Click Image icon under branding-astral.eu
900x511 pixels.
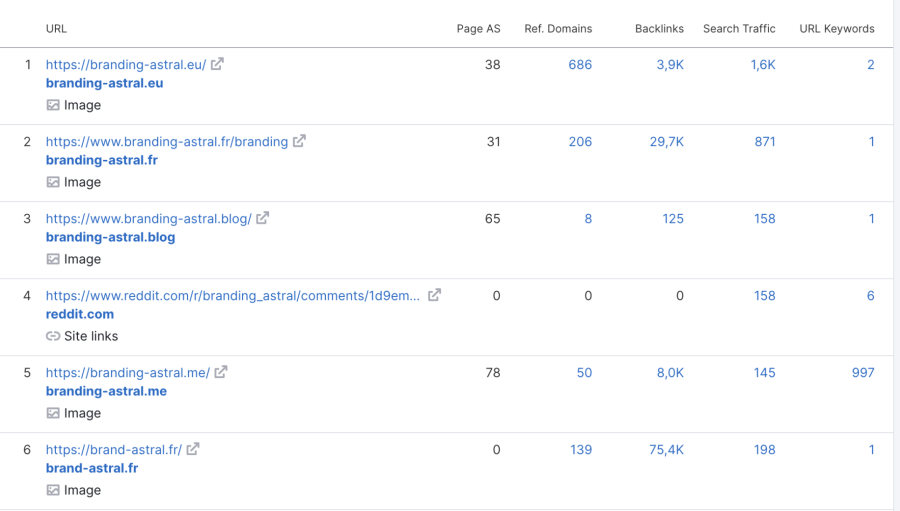click(53, 105)
